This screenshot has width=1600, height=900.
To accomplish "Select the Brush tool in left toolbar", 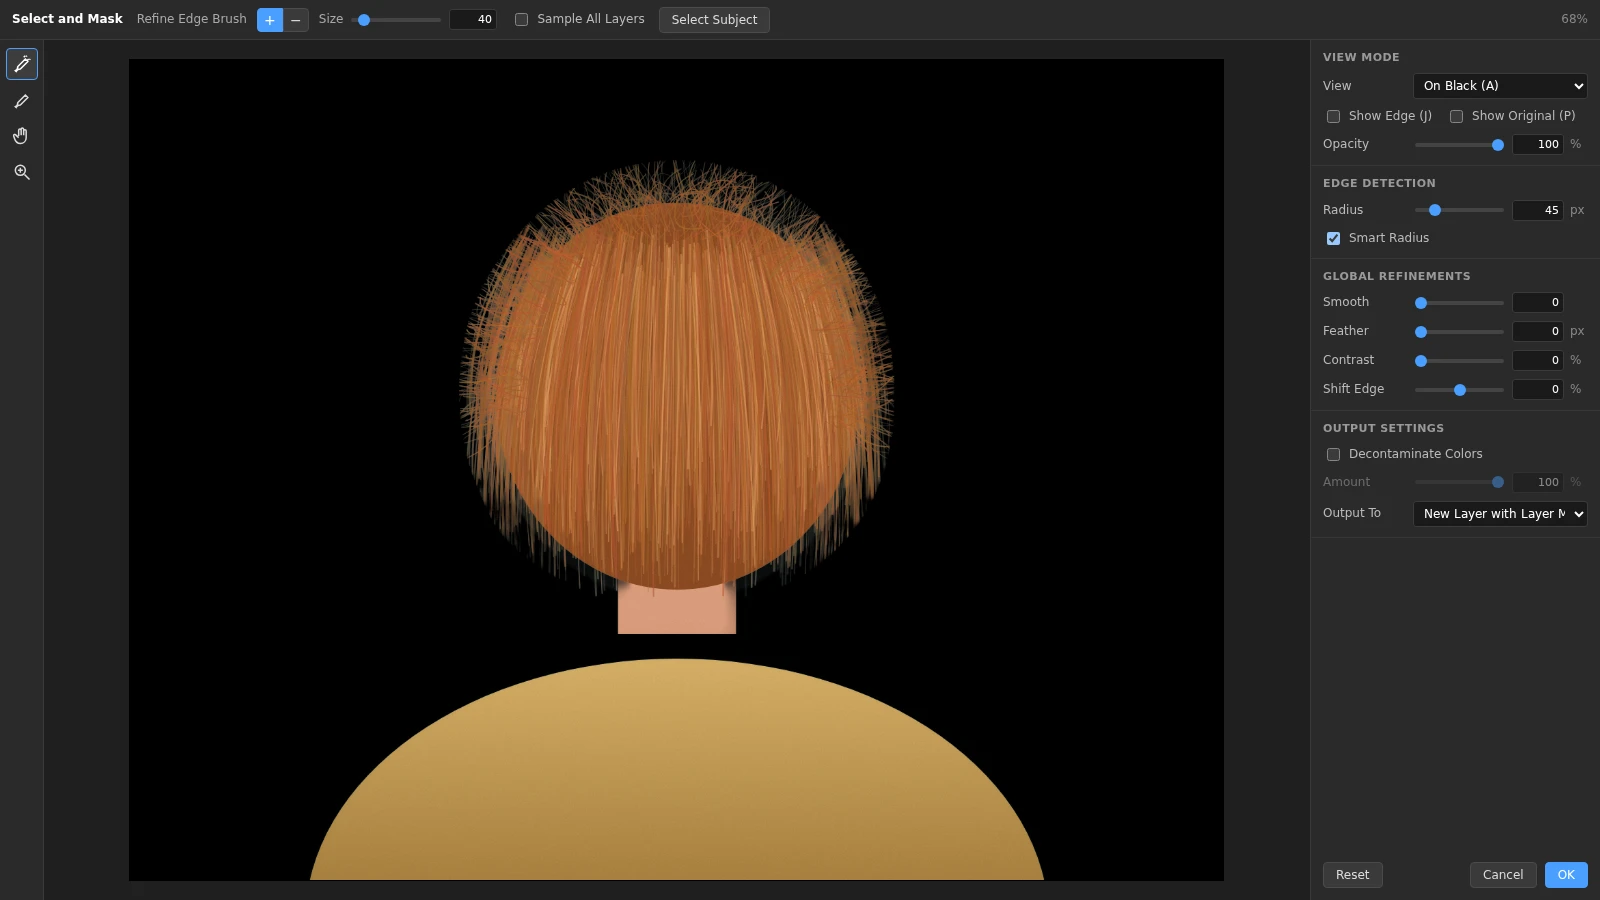I will click(x=22, y=101).
